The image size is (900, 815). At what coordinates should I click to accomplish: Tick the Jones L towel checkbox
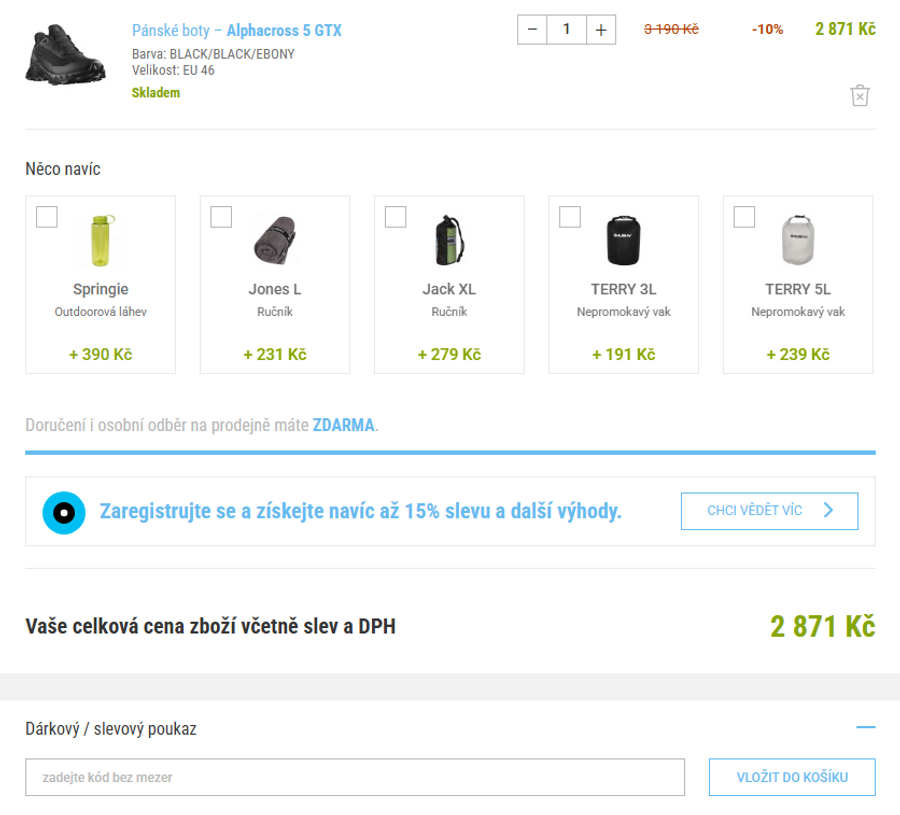pyautogui.click(x=221, y=217)
